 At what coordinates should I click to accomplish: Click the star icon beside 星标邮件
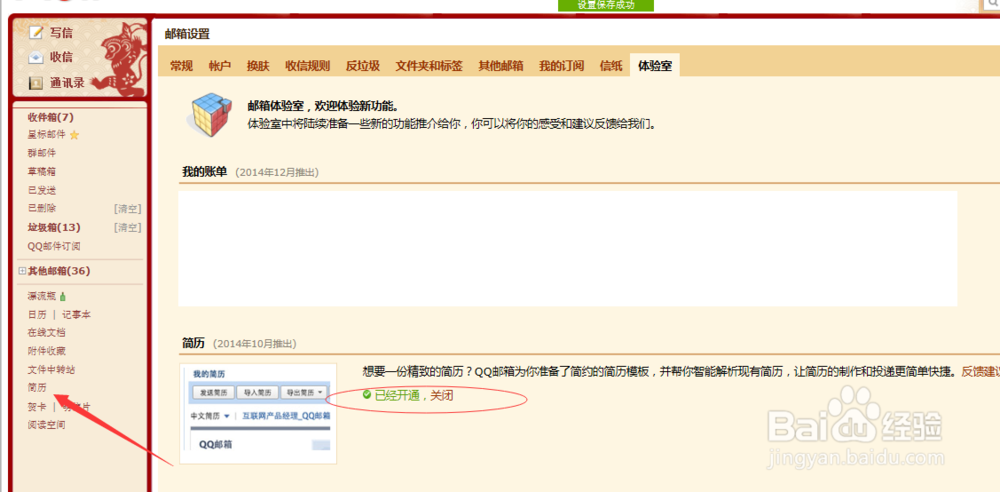(74, 135)
